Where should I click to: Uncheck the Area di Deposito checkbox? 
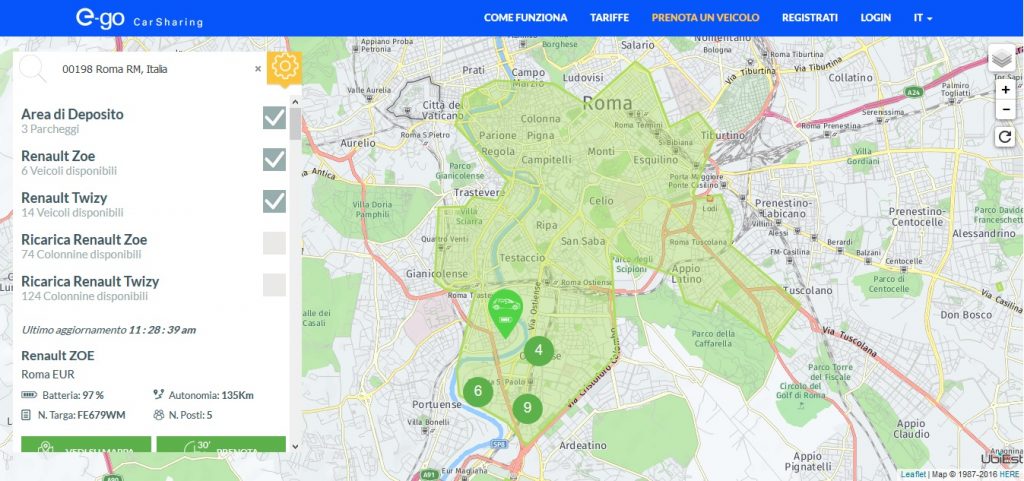click(274, 118)
